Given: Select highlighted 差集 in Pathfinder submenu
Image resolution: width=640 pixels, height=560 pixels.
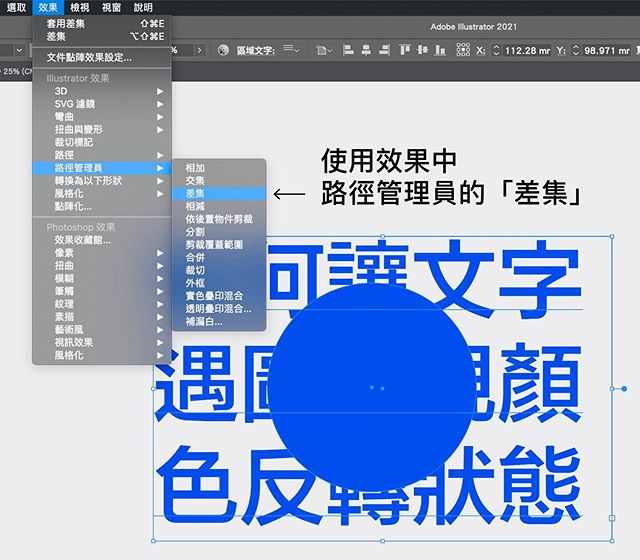Looking at the screenshot, I should click(x=219, y=193).
